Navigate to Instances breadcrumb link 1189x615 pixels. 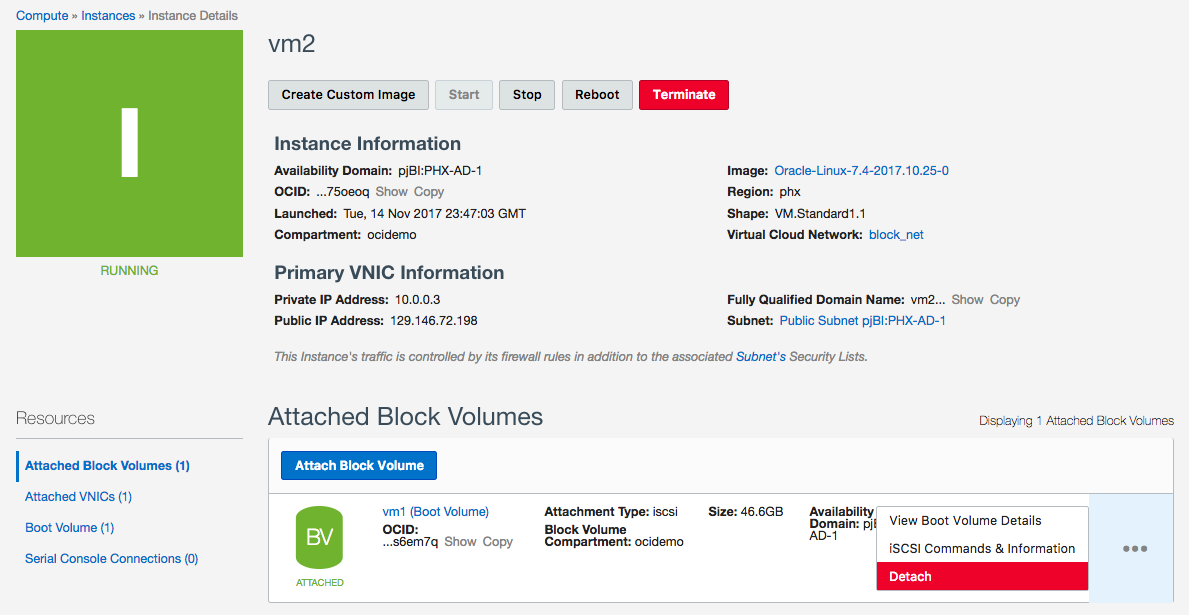click(110, 16)
